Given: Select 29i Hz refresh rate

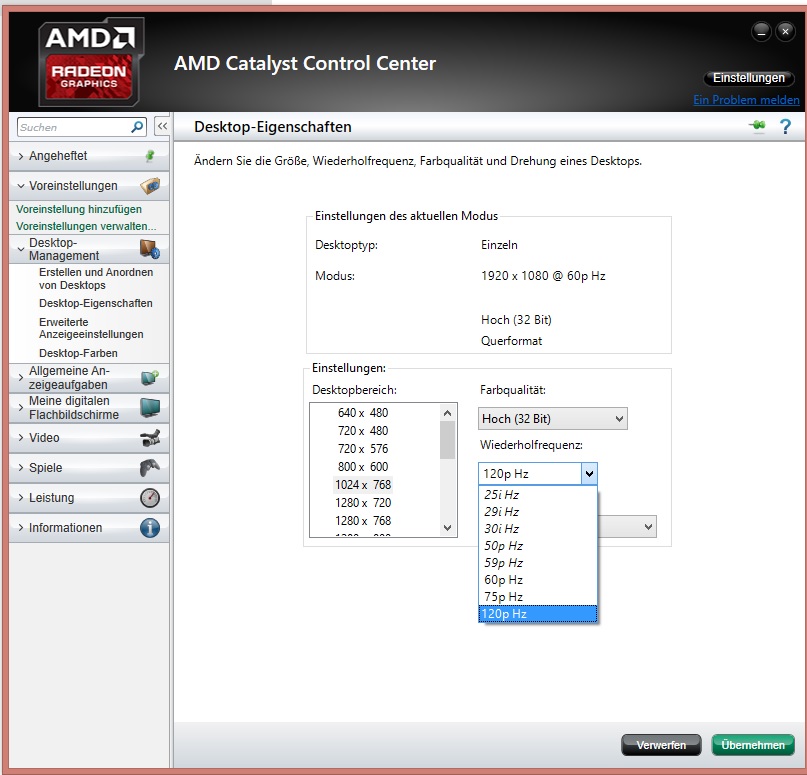Looking at the screenshot, I should (x=537, y=512).
